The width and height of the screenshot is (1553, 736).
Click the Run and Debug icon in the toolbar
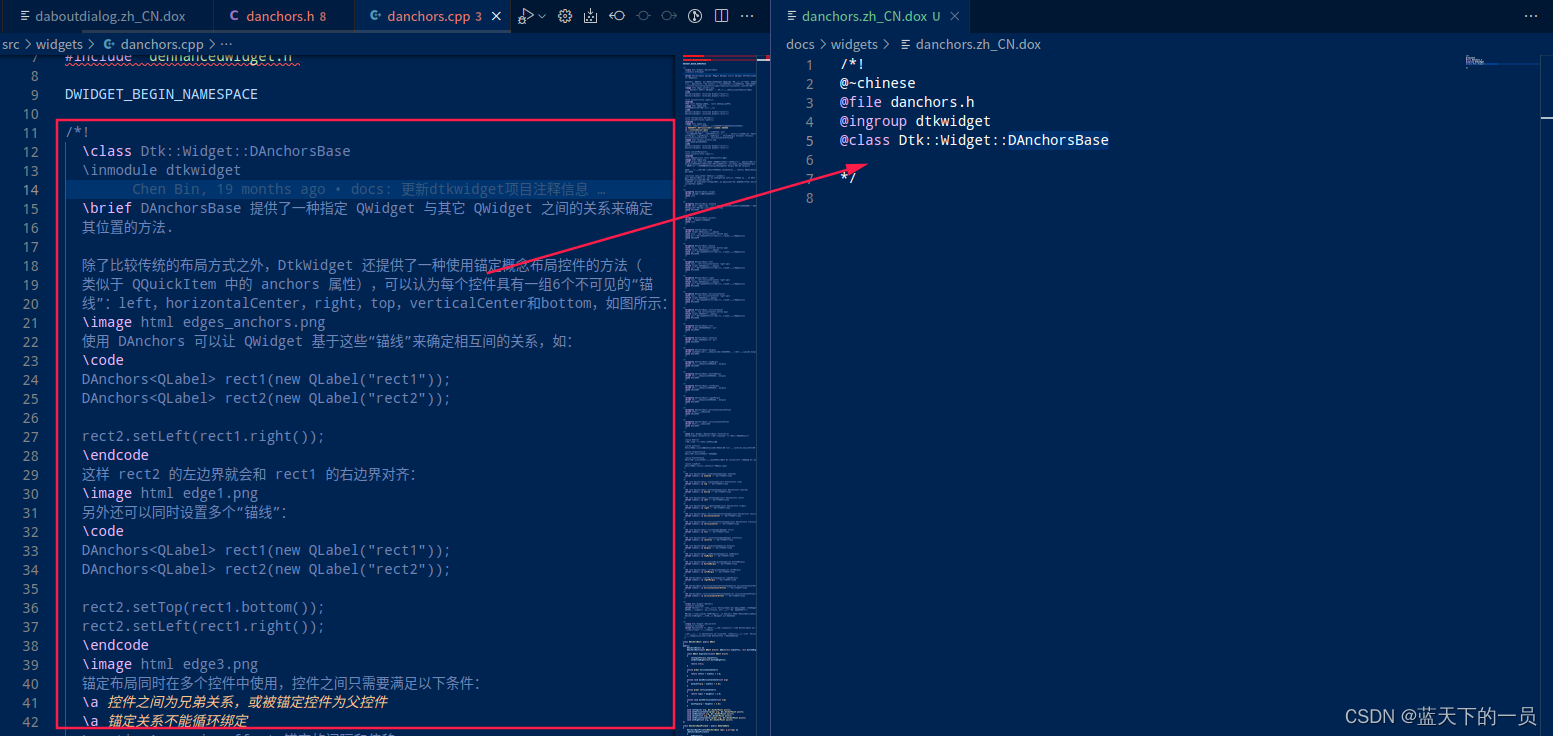click(524, 16)
